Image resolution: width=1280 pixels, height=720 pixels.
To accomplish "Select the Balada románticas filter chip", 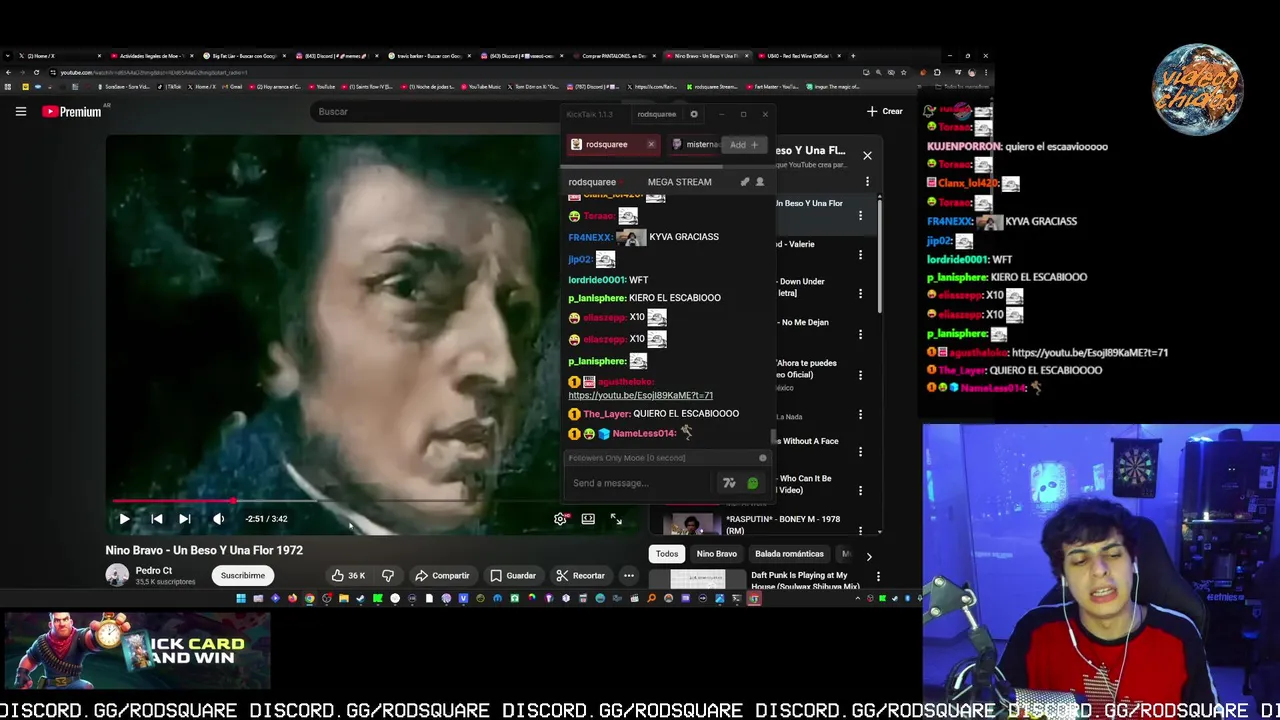I will (x=789, y=554).
